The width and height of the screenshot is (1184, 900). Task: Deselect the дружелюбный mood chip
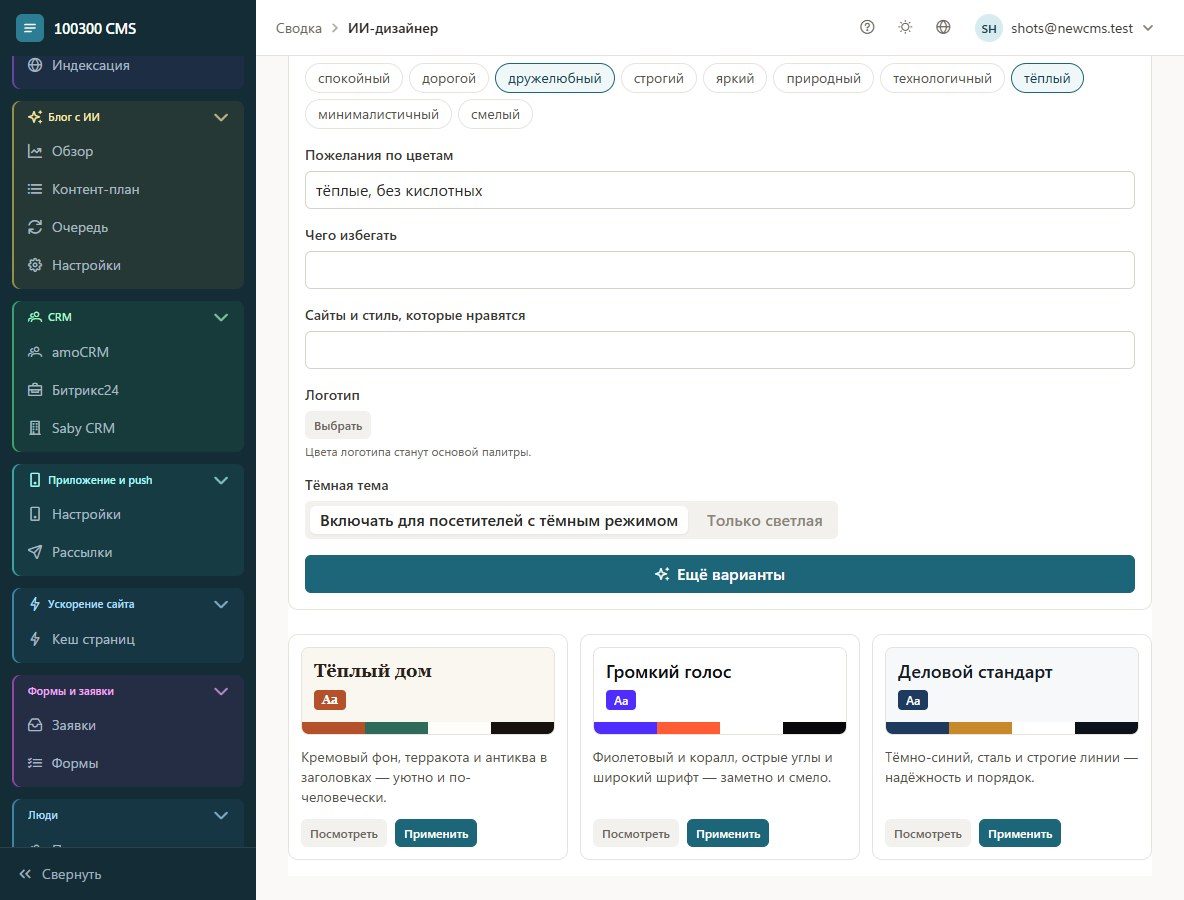click(x=554, y=78)
